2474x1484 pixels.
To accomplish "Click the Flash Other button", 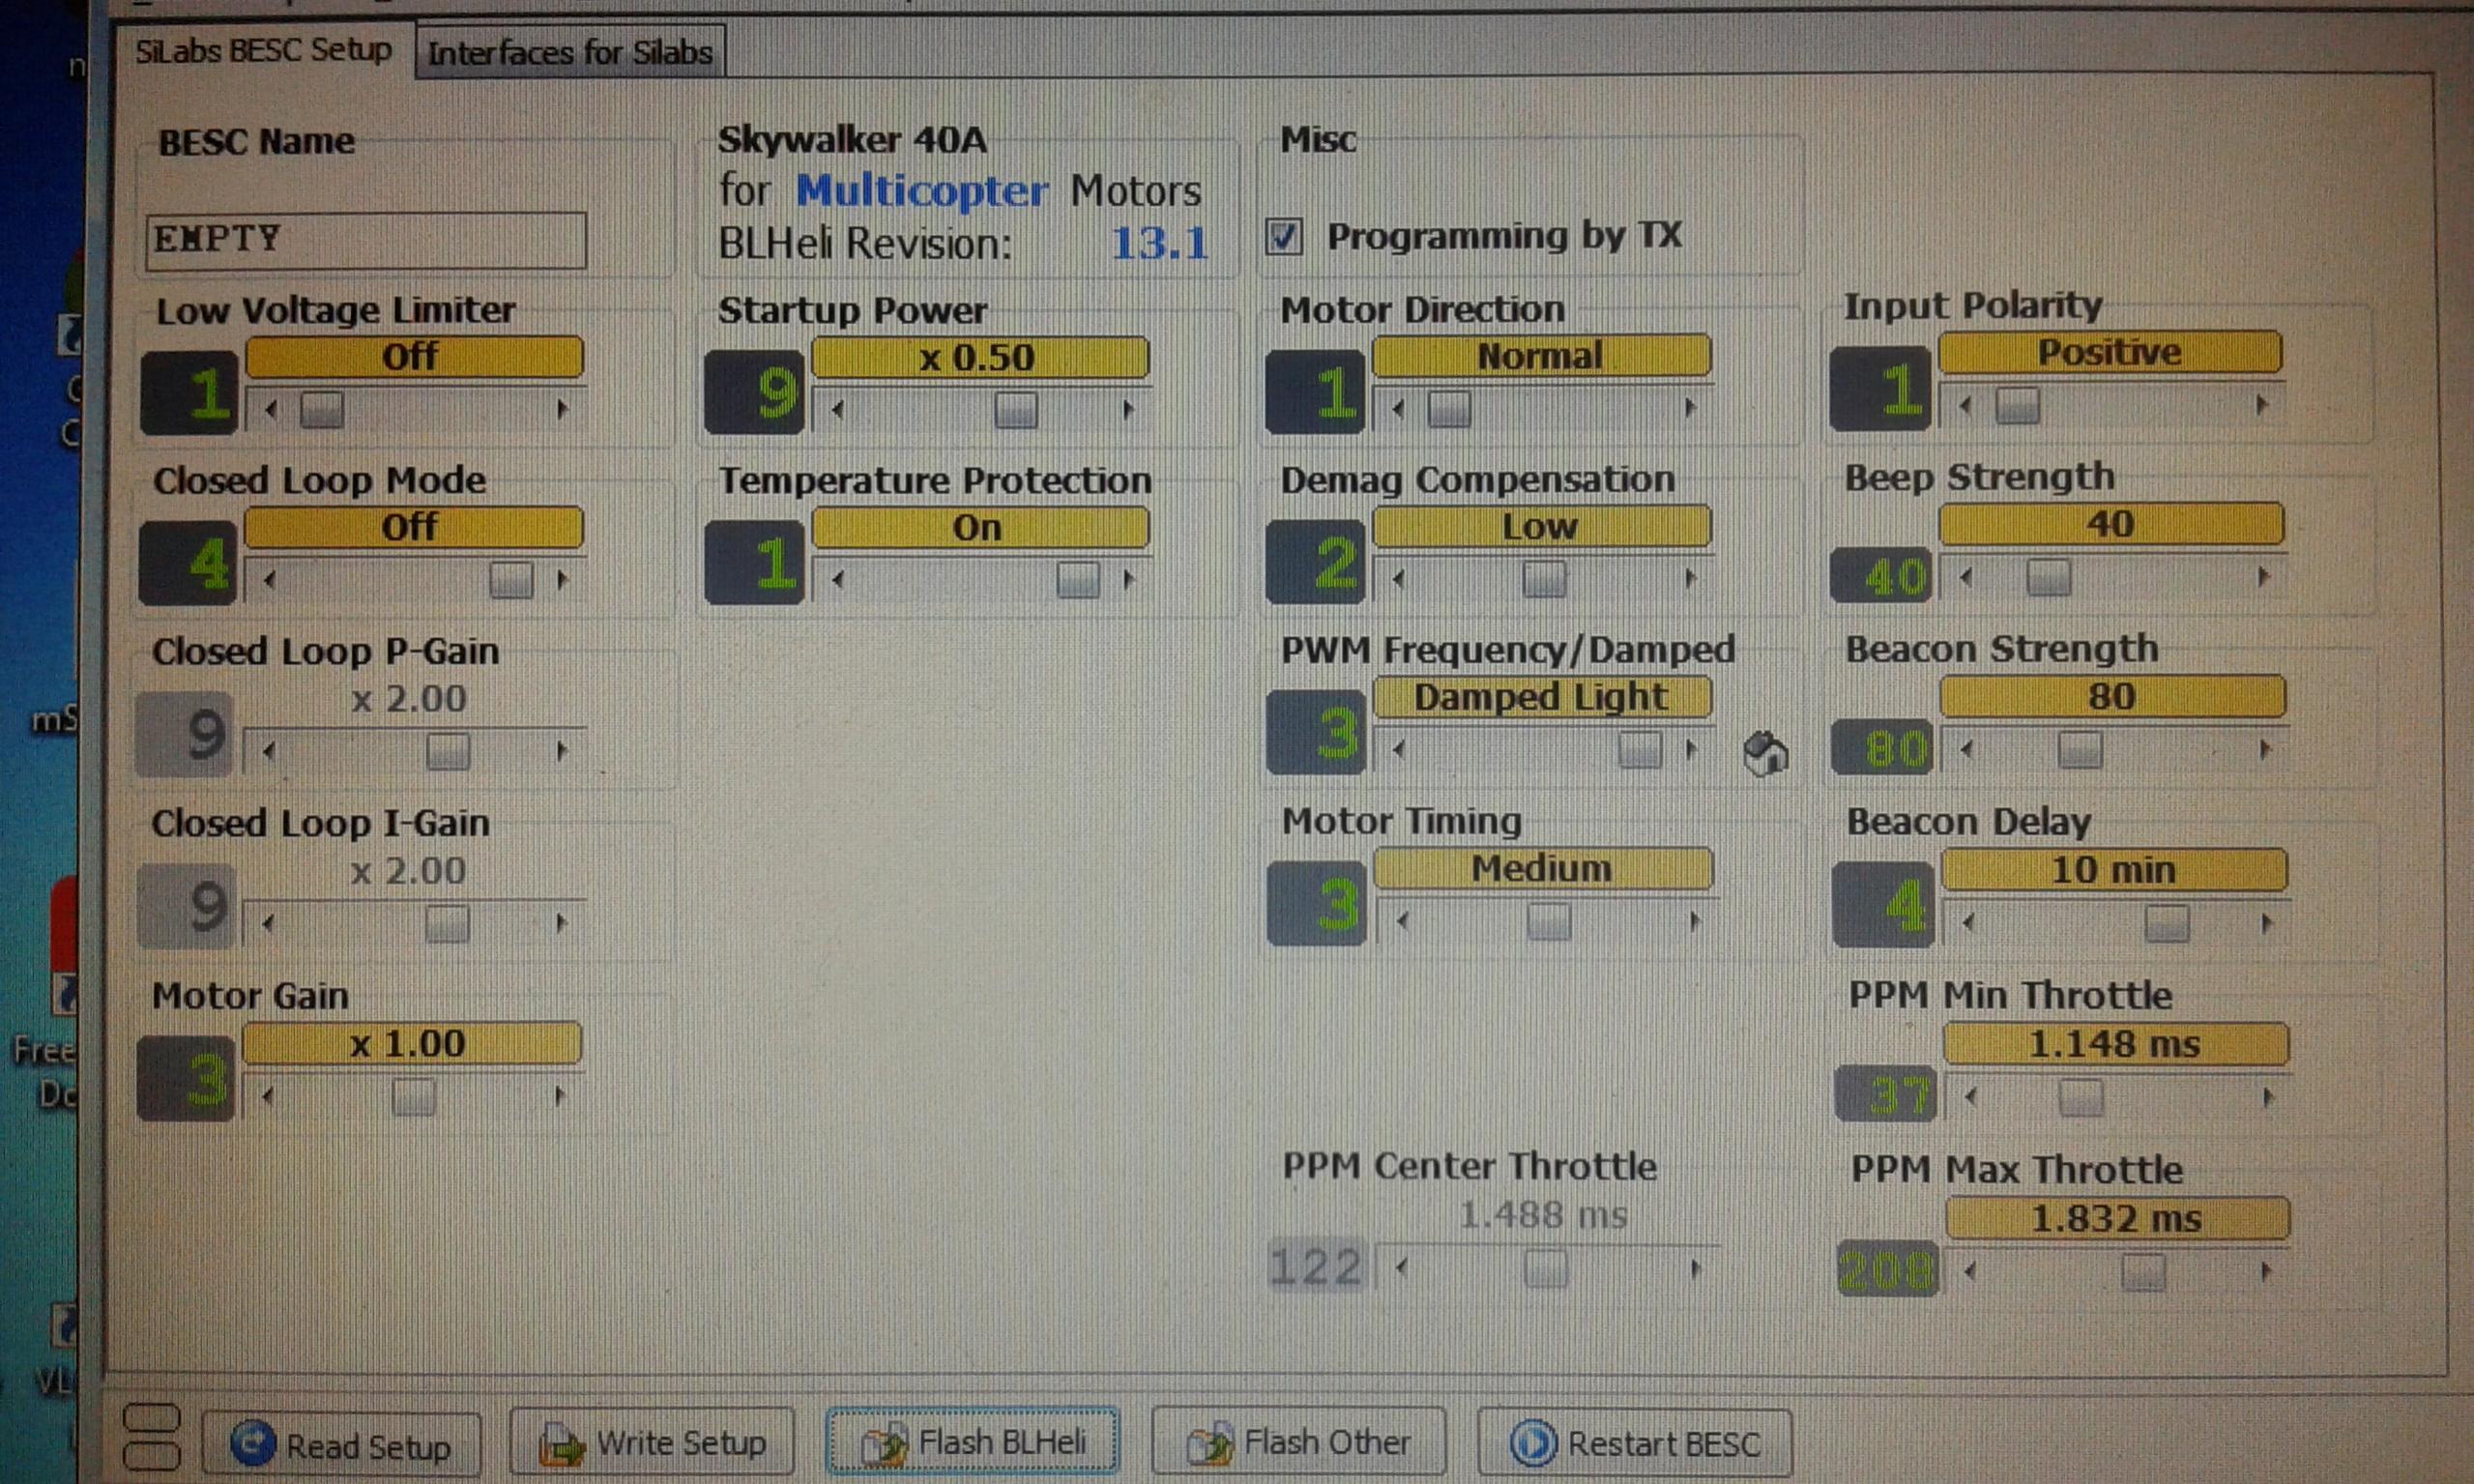I will tap(1298, 1443).
